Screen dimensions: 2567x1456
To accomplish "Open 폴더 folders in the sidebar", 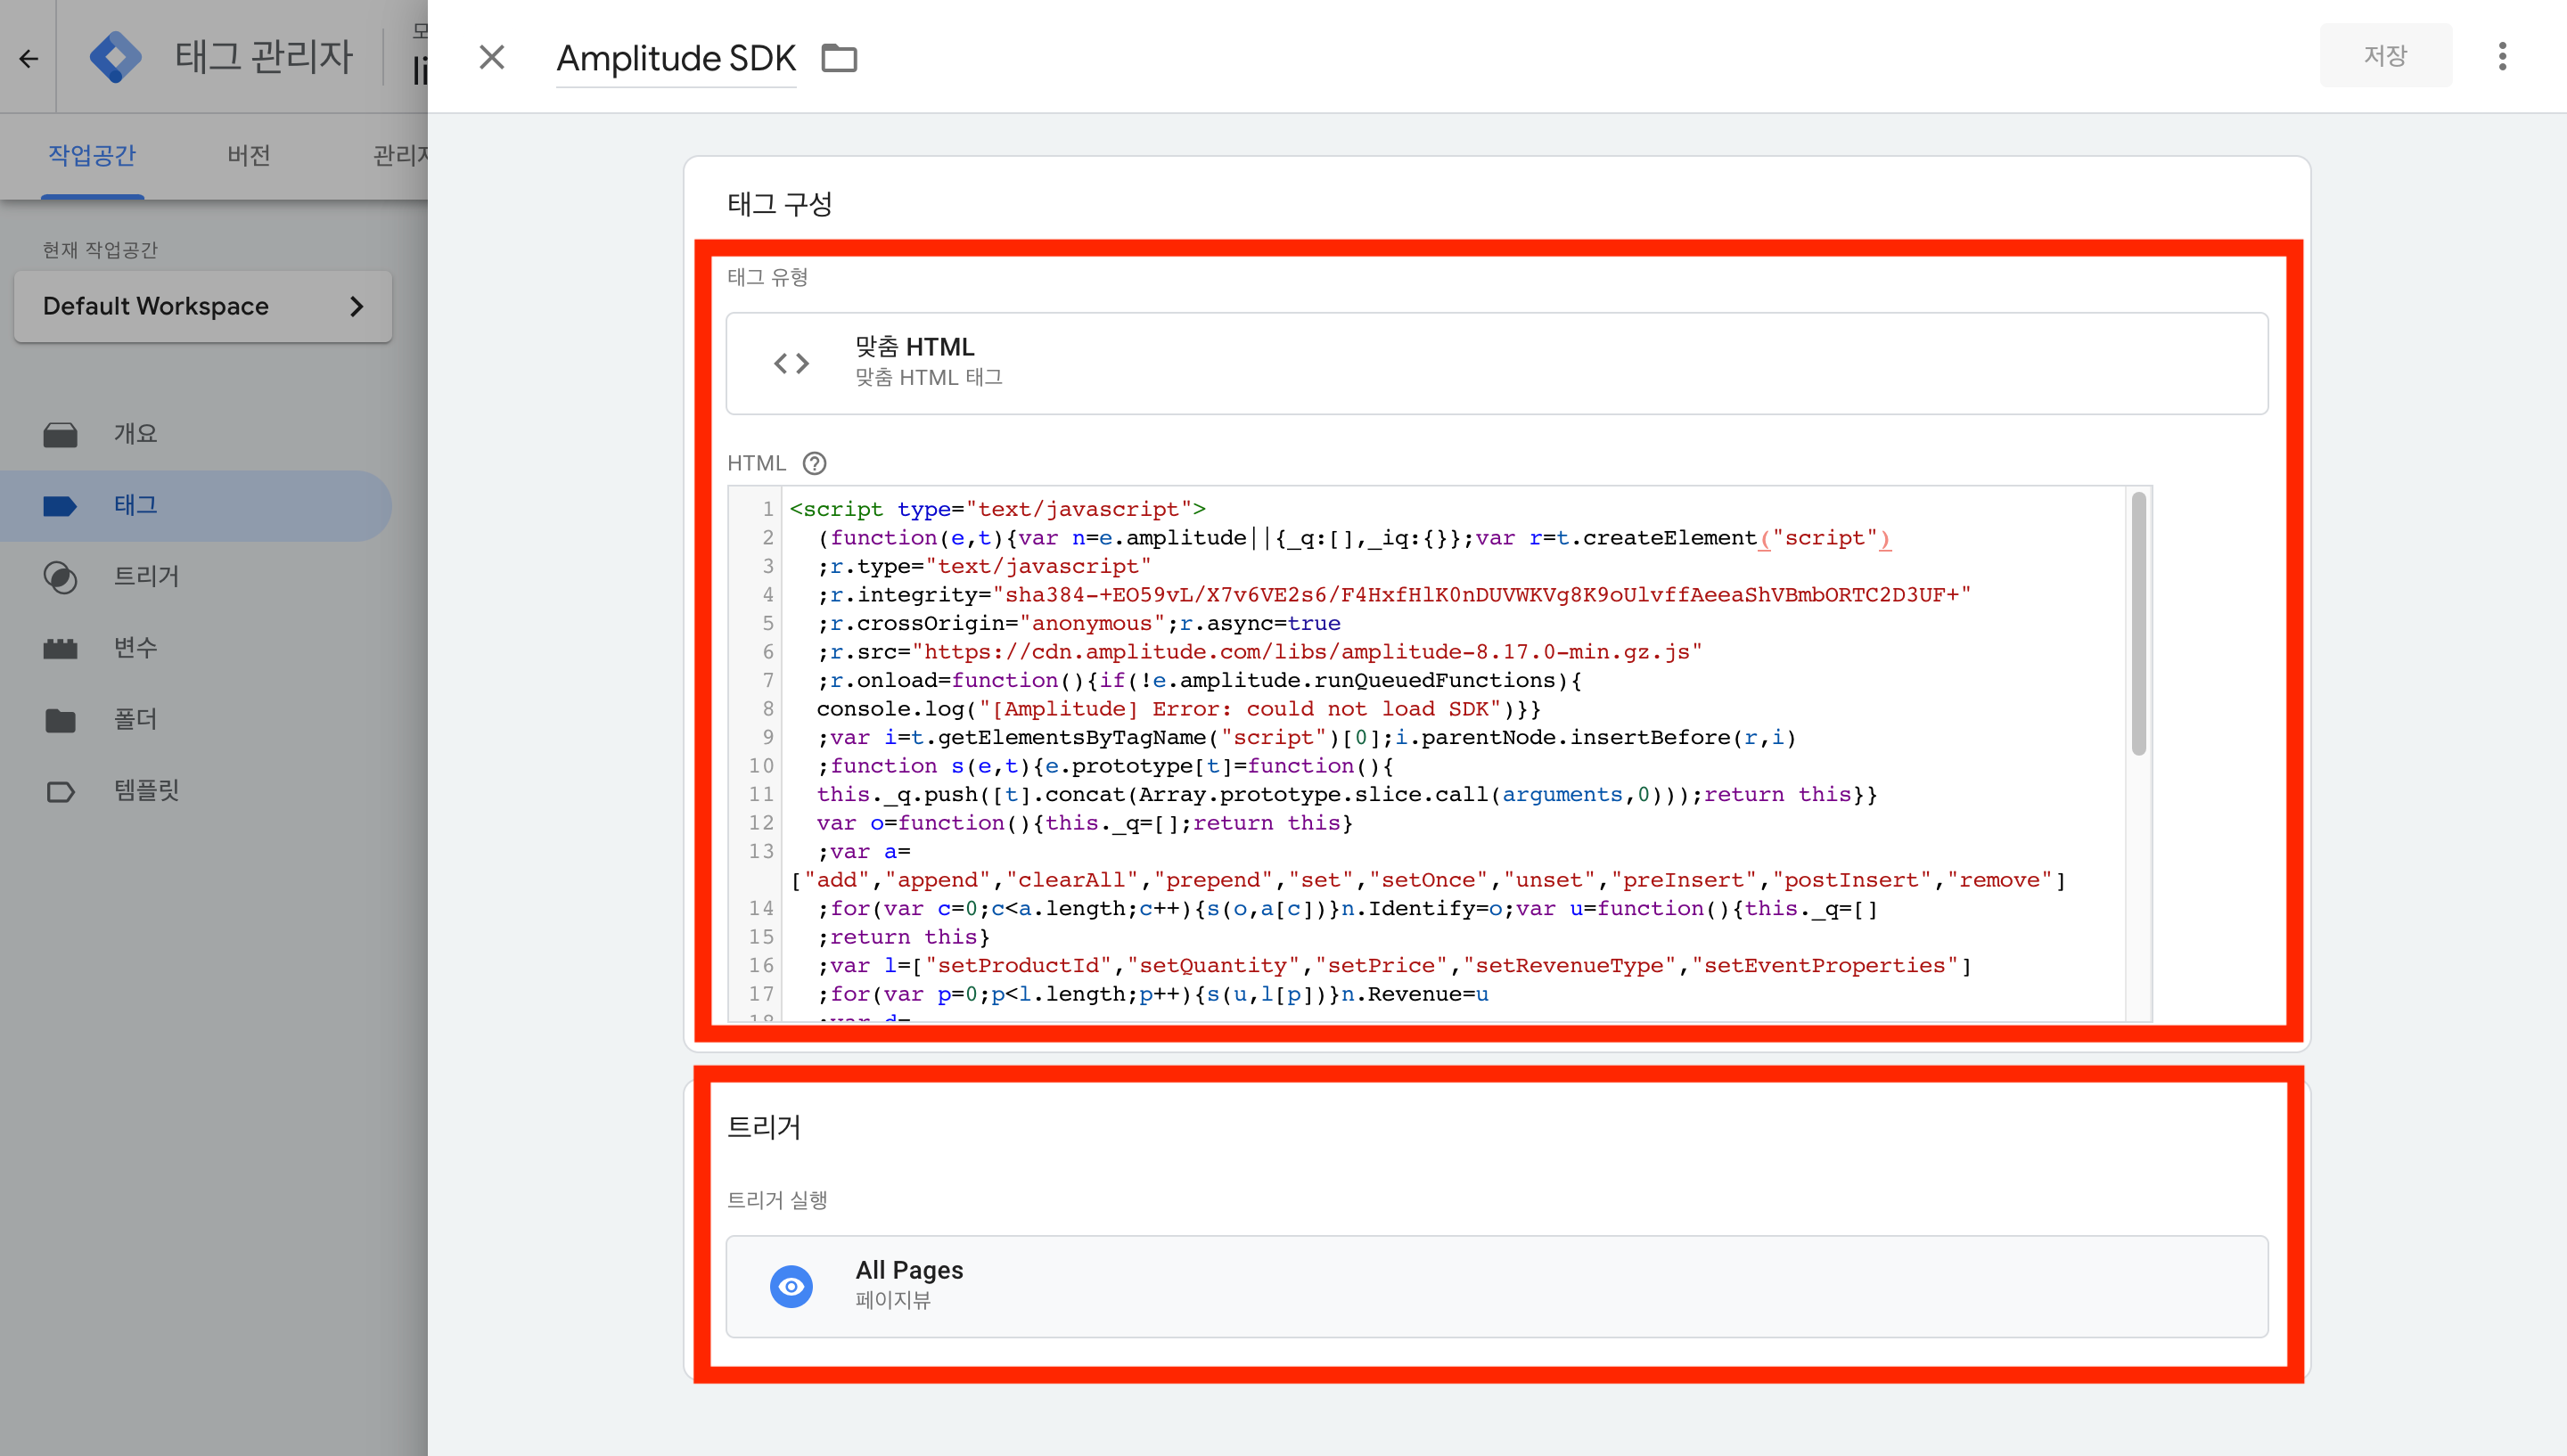I will click(135, 718).
